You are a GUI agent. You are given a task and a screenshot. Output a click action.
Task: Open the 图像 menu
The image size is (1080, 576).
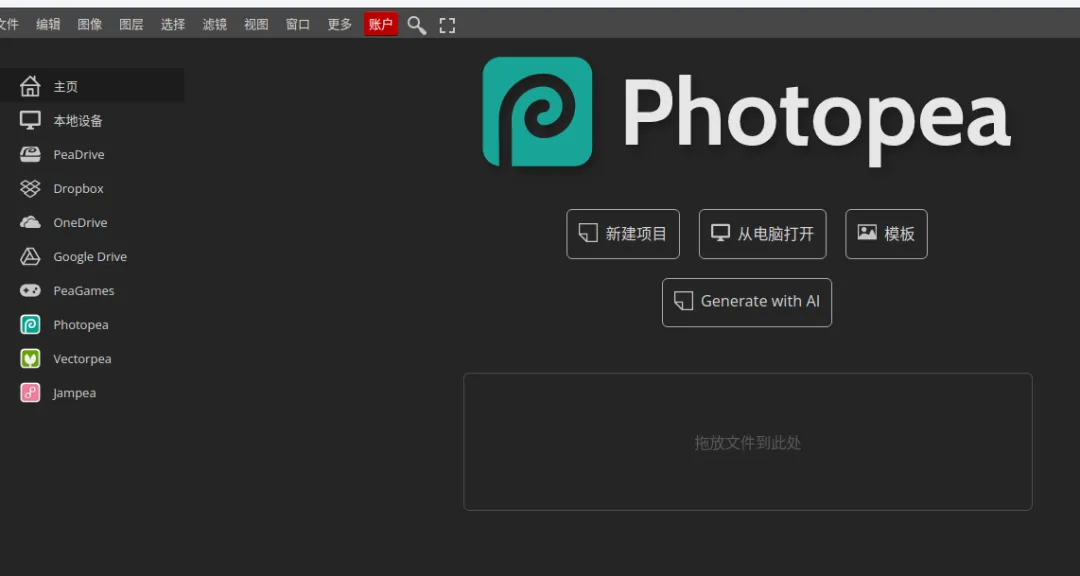point(90,25)
